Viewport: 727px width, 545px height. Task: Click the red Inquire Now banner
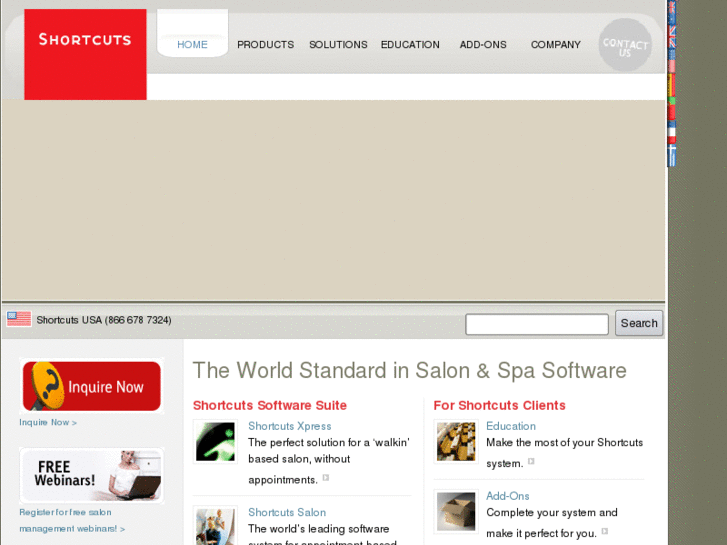click(x=92, y=386)
